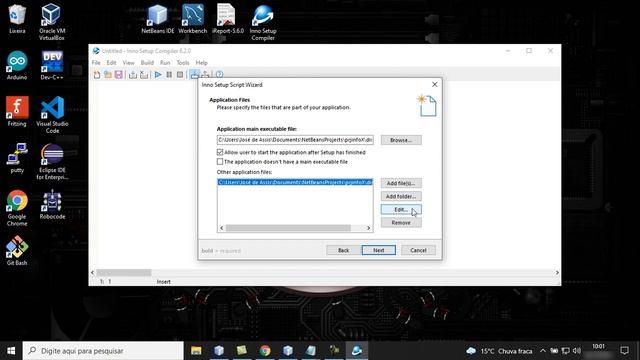Click the Back button in the wizard
This screenshot has width=640, height=360.
click(343, 250)
